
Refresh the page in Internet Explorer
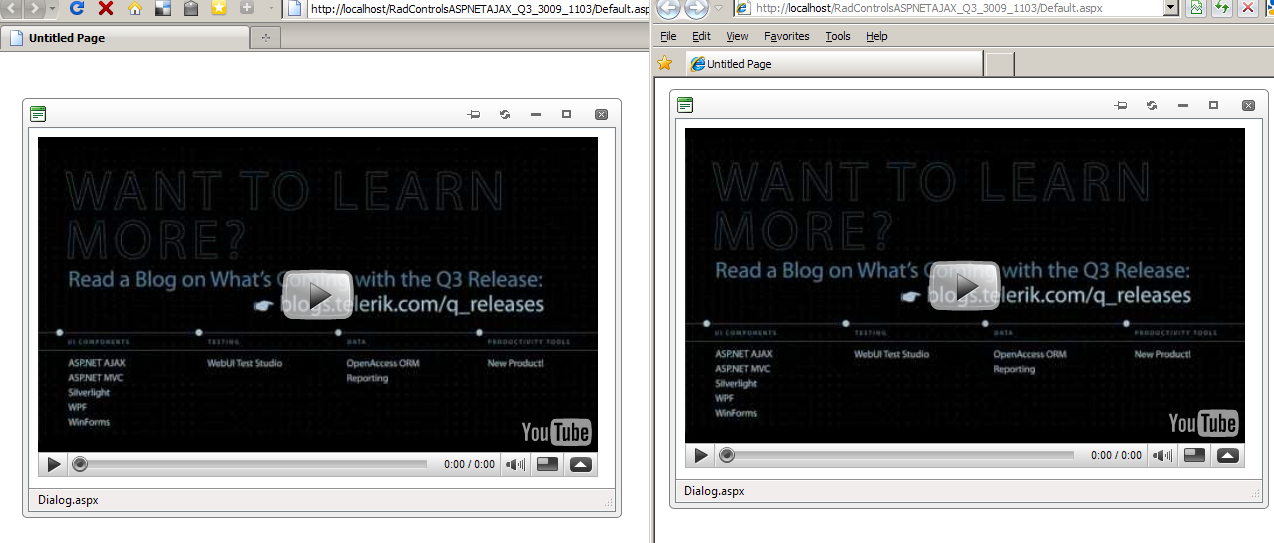pyautogui.click(x=1222, y=8)
